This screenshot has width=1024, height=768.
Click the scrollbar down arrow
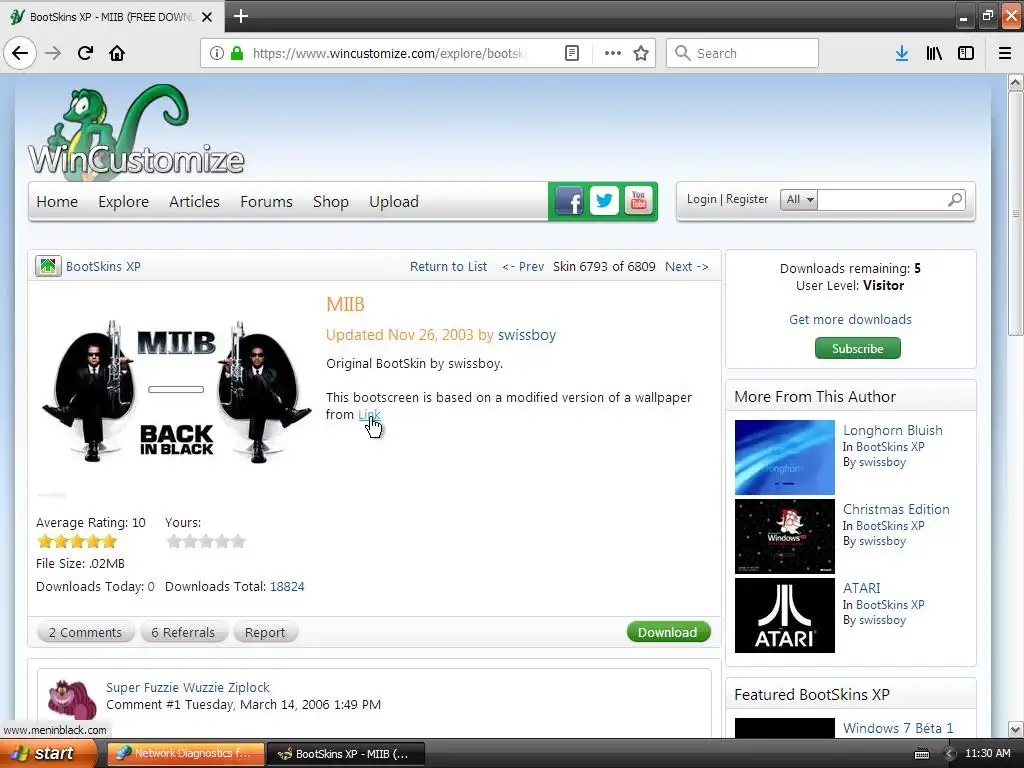click(1016, 729)
